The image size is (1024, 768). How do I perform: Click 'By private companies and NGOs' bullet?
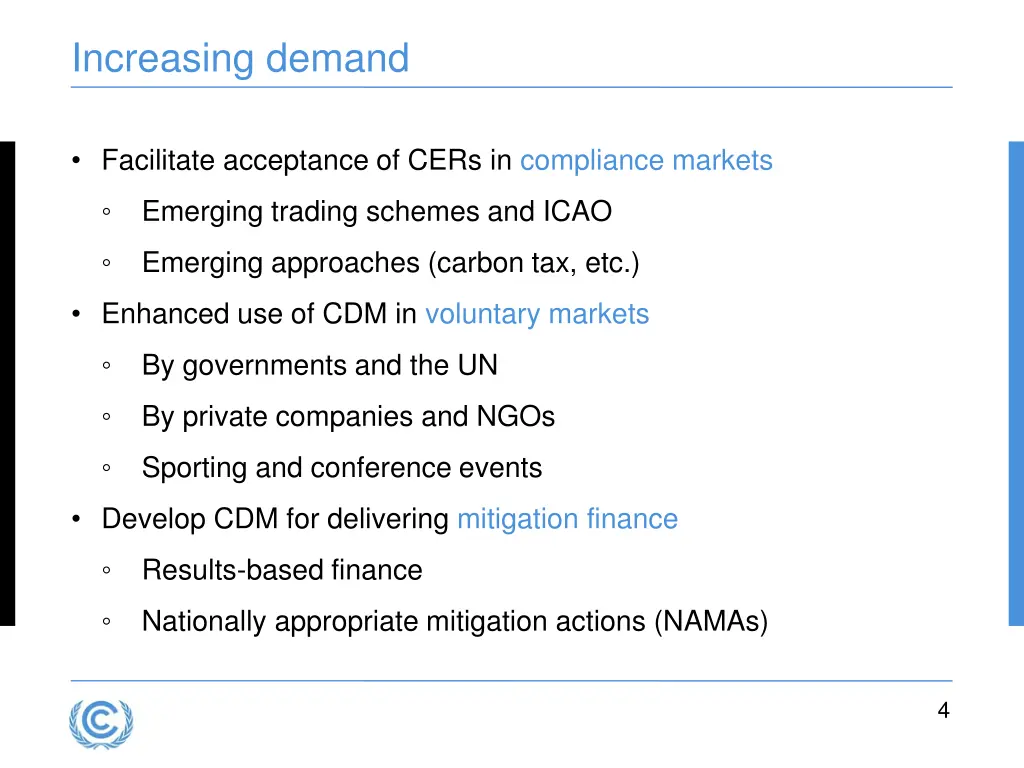coord(349,417)
